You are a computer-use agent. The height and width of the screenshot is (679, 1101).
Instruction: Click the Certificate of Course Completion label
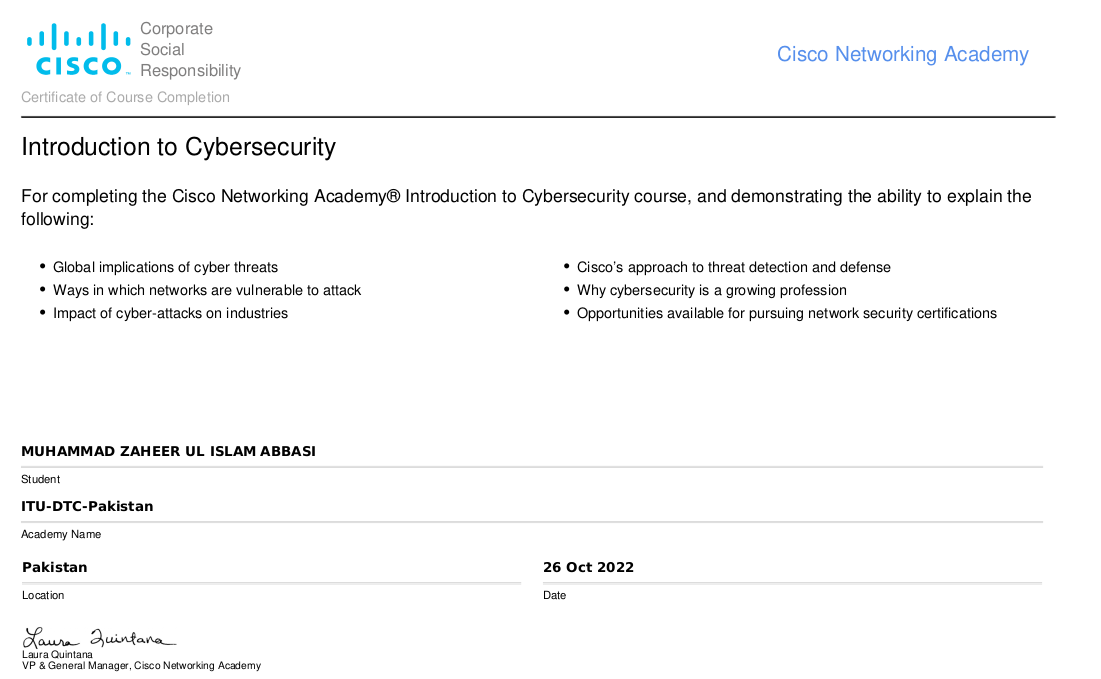pyautogui.click(x=126, y=97)
